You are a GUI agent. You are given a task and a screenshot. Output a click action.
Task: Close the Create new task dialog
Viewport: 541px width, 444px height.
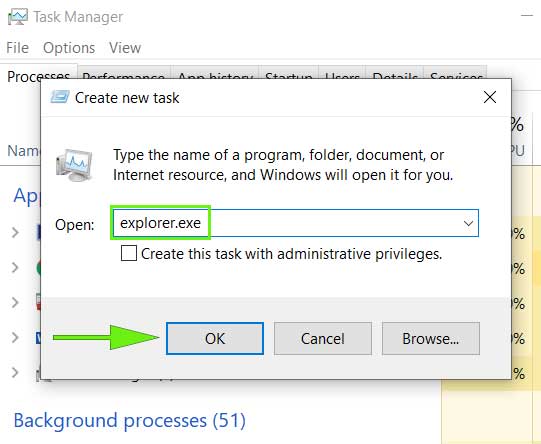coord(490,97)
